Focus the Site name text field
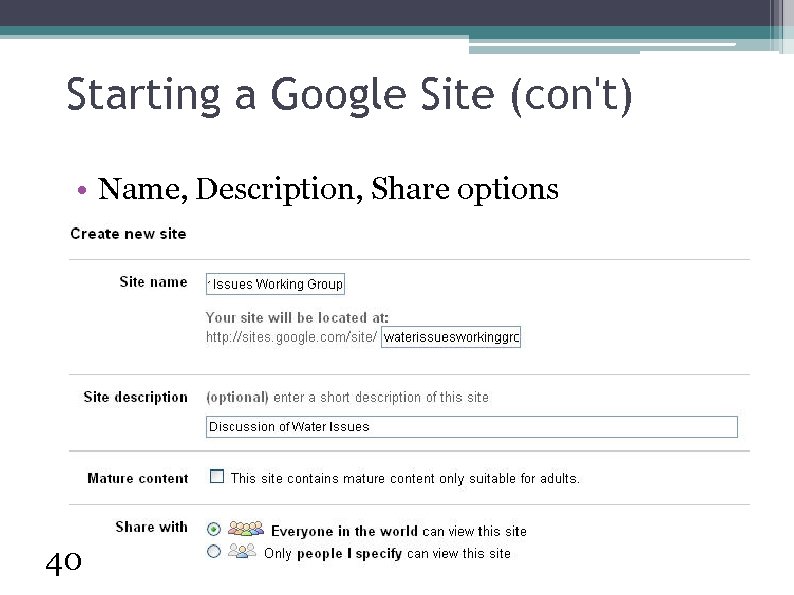The width and height of the screenshot is (794, 595). pyautogui.click(x=275, y=284)
